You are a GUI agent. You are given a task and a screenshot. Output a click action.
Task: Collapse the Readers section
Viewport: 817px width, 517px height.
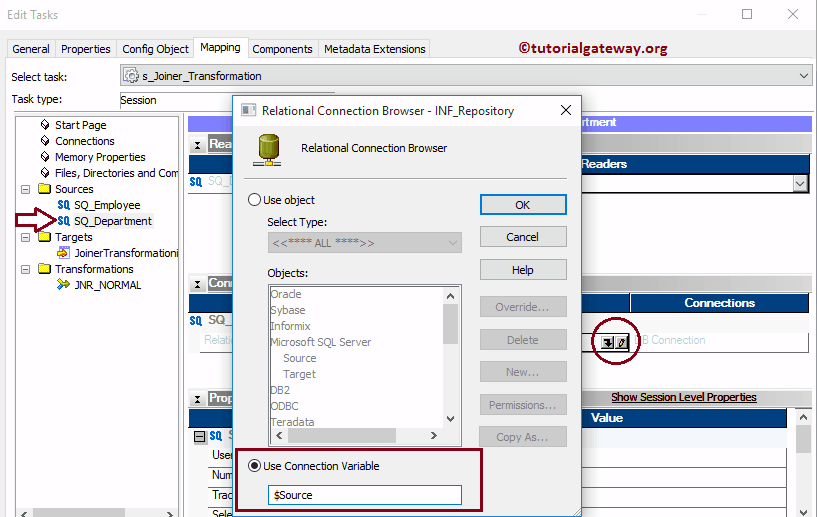coord(197,145)
